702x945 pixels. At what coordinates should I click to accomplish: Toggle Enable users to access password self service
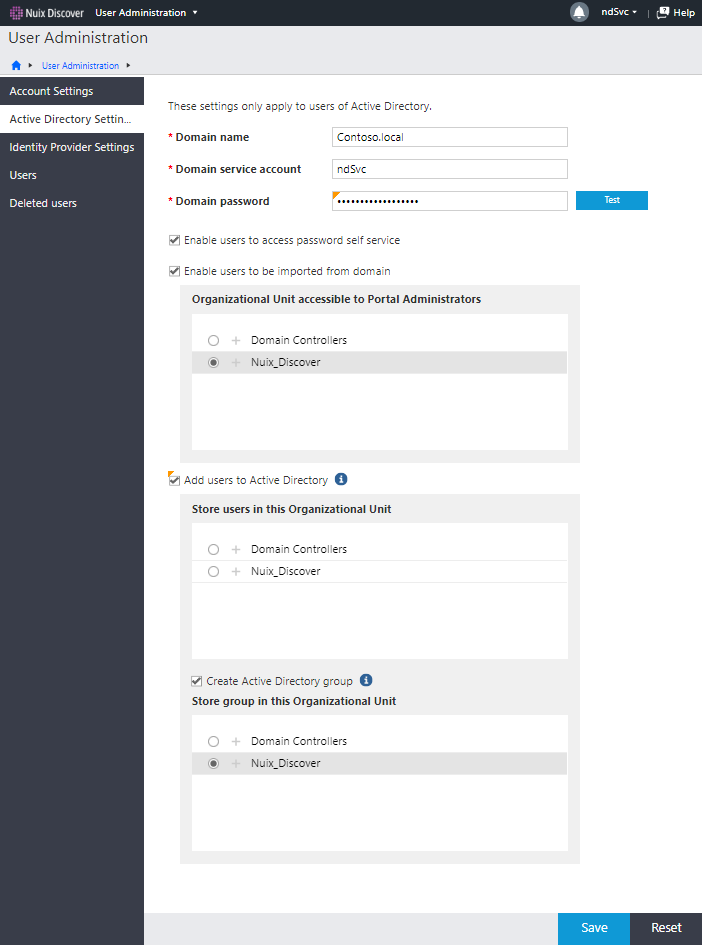(175, 241)
